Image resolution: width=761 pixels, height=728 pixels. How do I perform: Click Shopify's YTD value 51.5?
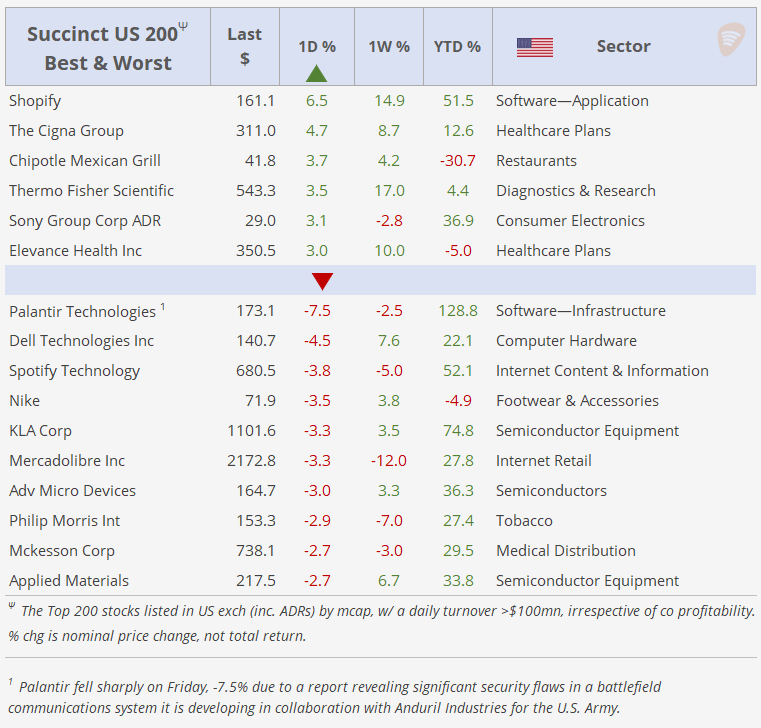click(x=458, y=101)
